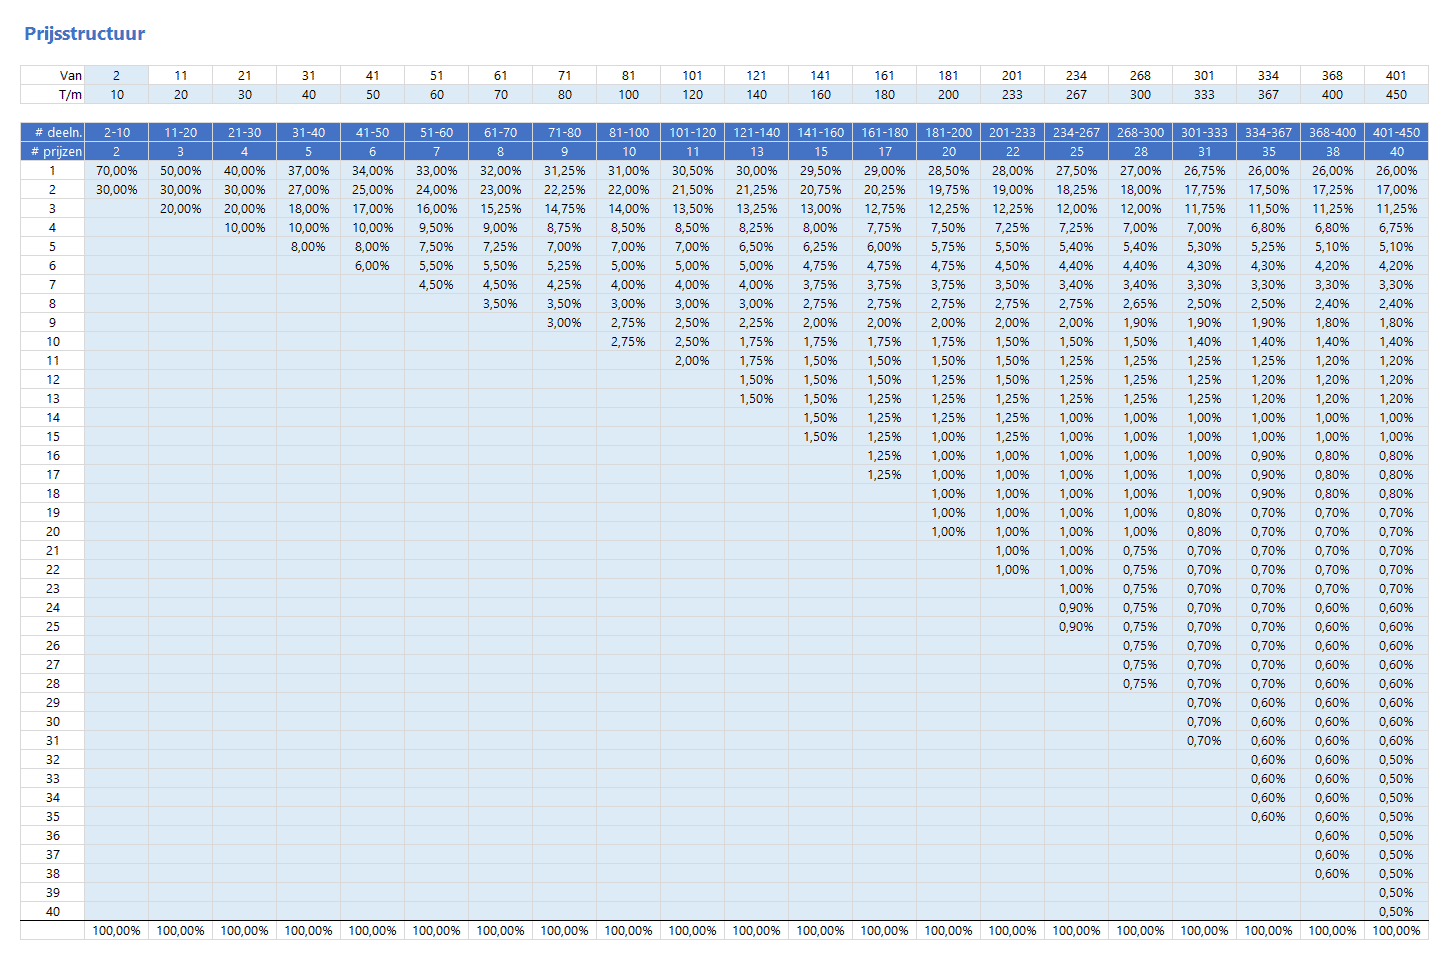Viewport: 1449px width, 959px height.
Task: Click the Prijsstructuur title
Action: 84,34
